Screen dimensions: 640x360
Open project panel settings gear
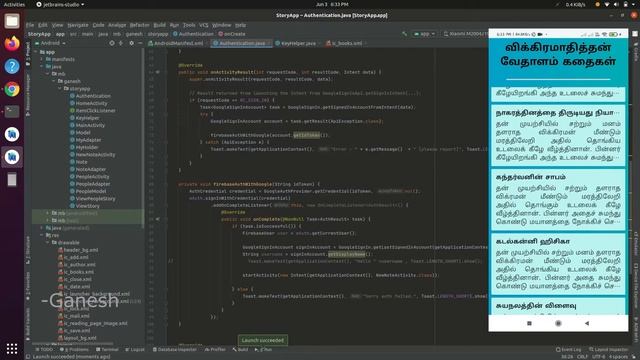[131, 43]
